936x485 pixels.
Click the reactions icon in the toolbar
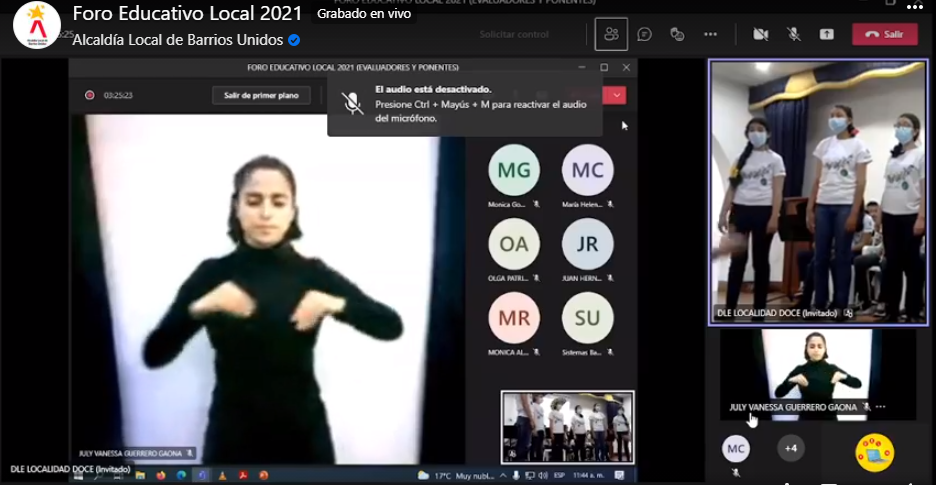pyautogui.click(x=677, y=34)
